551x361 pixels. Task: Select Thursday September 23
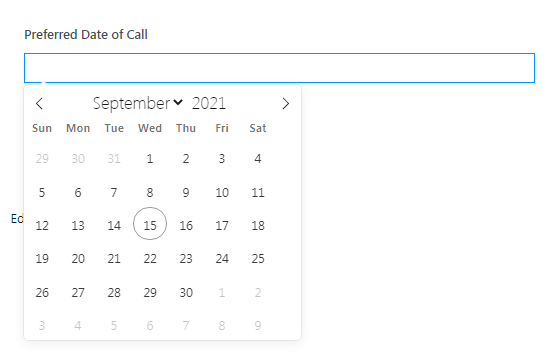pos(186,259)
